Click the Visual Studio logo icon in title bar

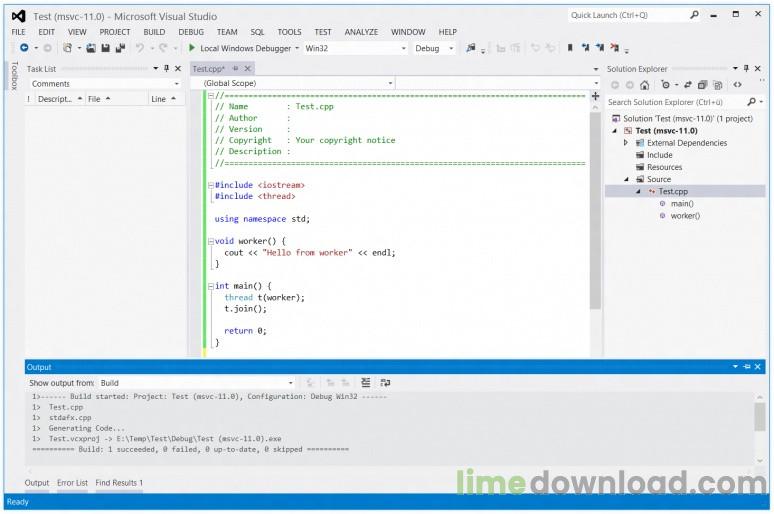point(19,16)
